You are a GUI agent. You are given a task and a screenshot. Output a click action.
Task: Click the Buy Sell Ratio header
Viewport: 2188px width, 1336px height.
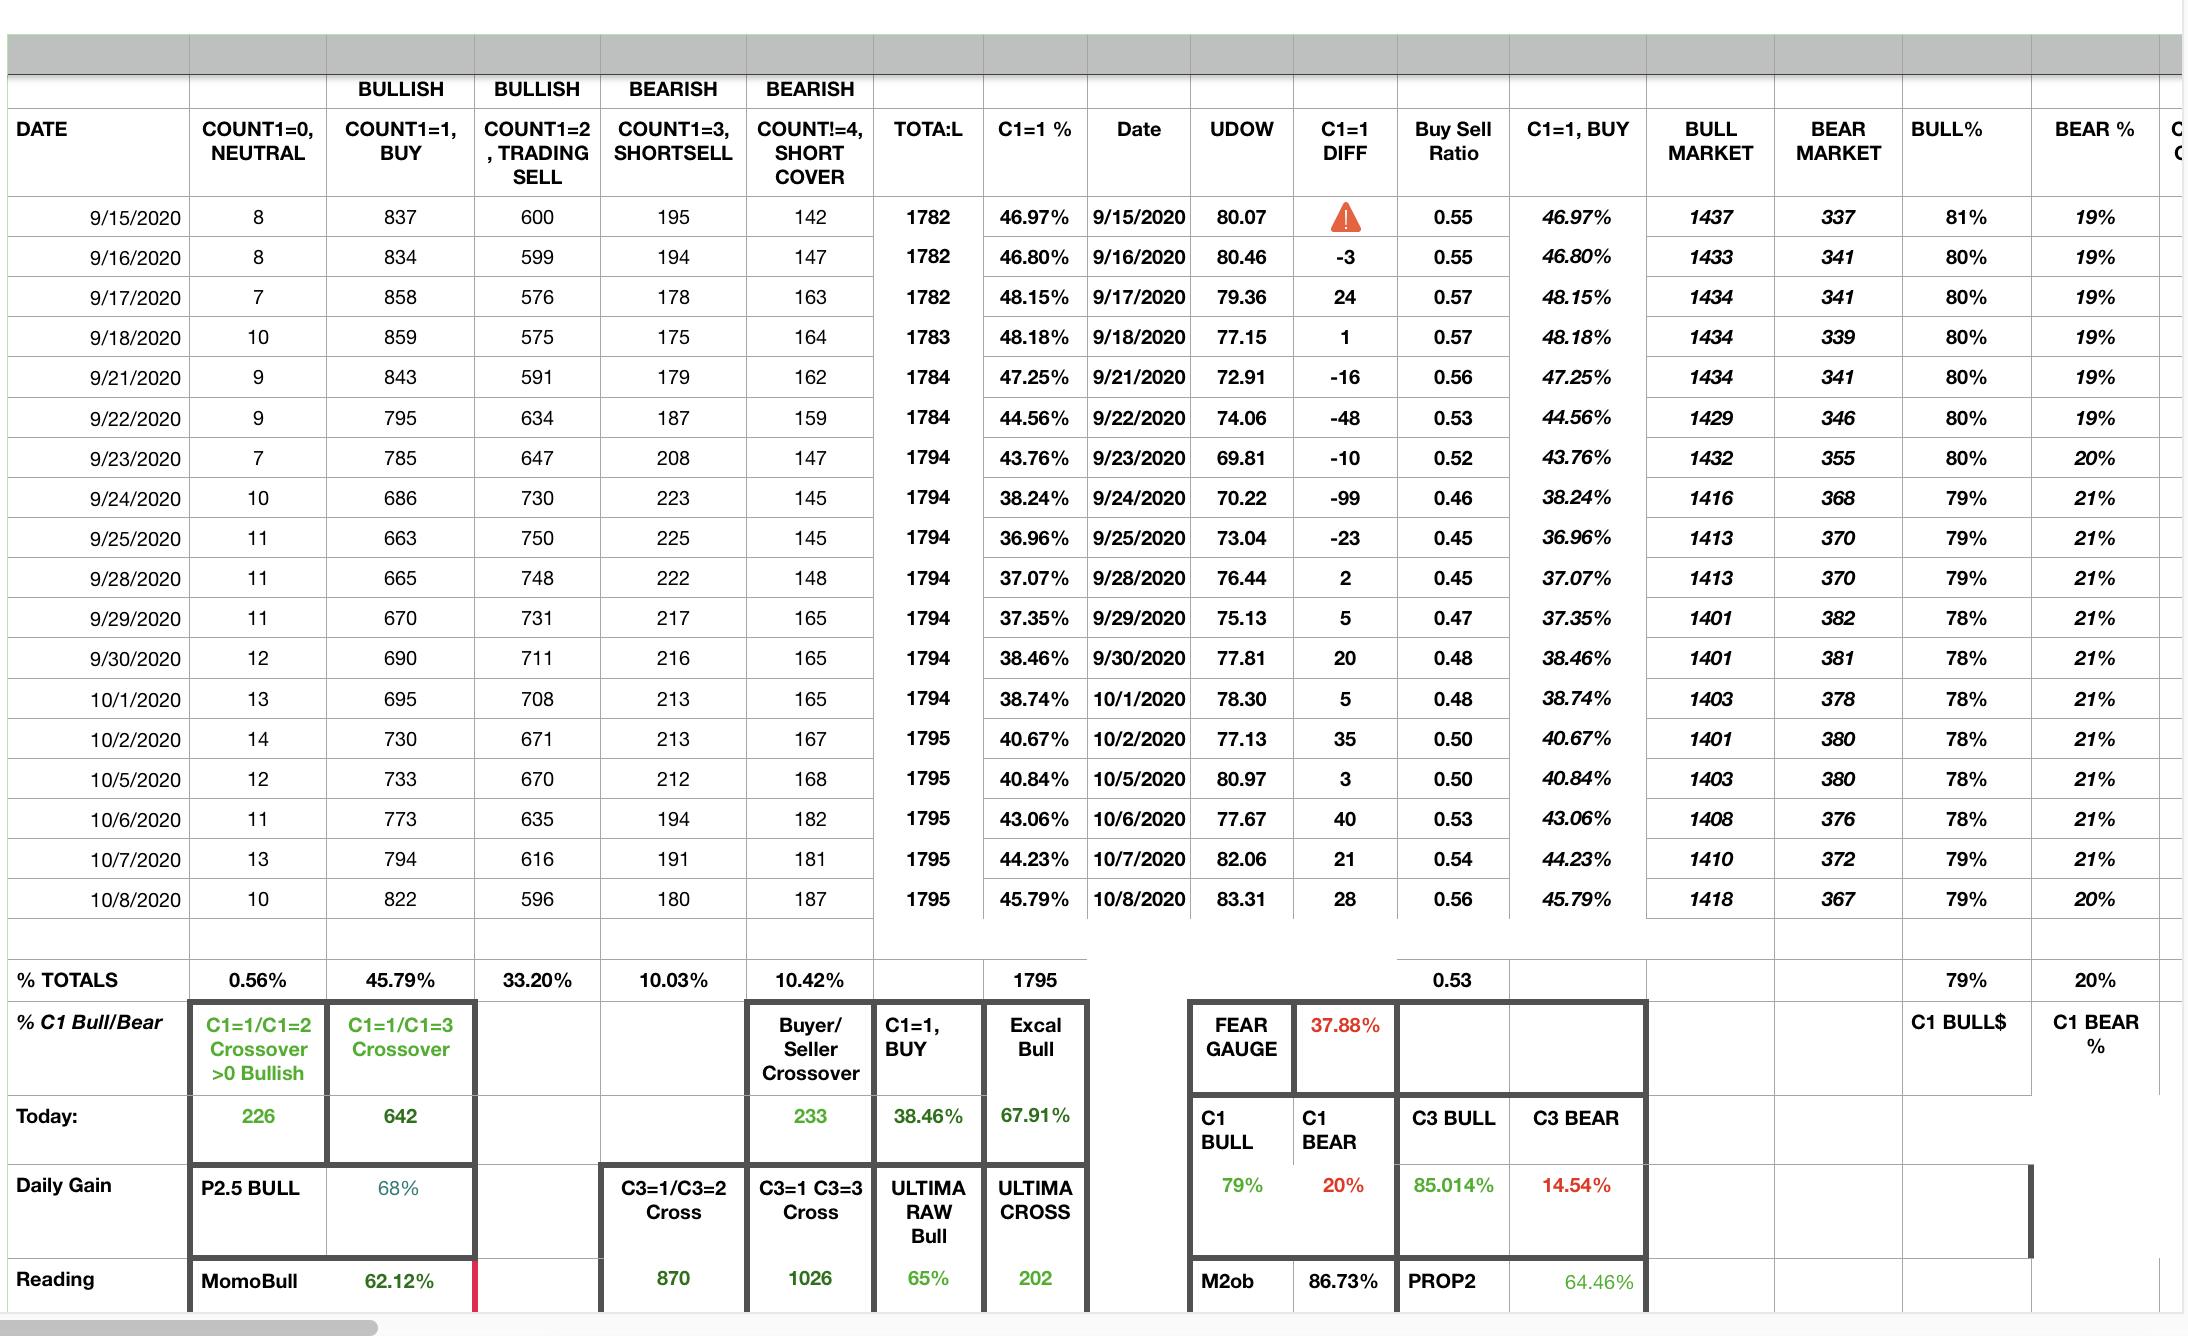pyautogui.click(x=1452, y=141)
